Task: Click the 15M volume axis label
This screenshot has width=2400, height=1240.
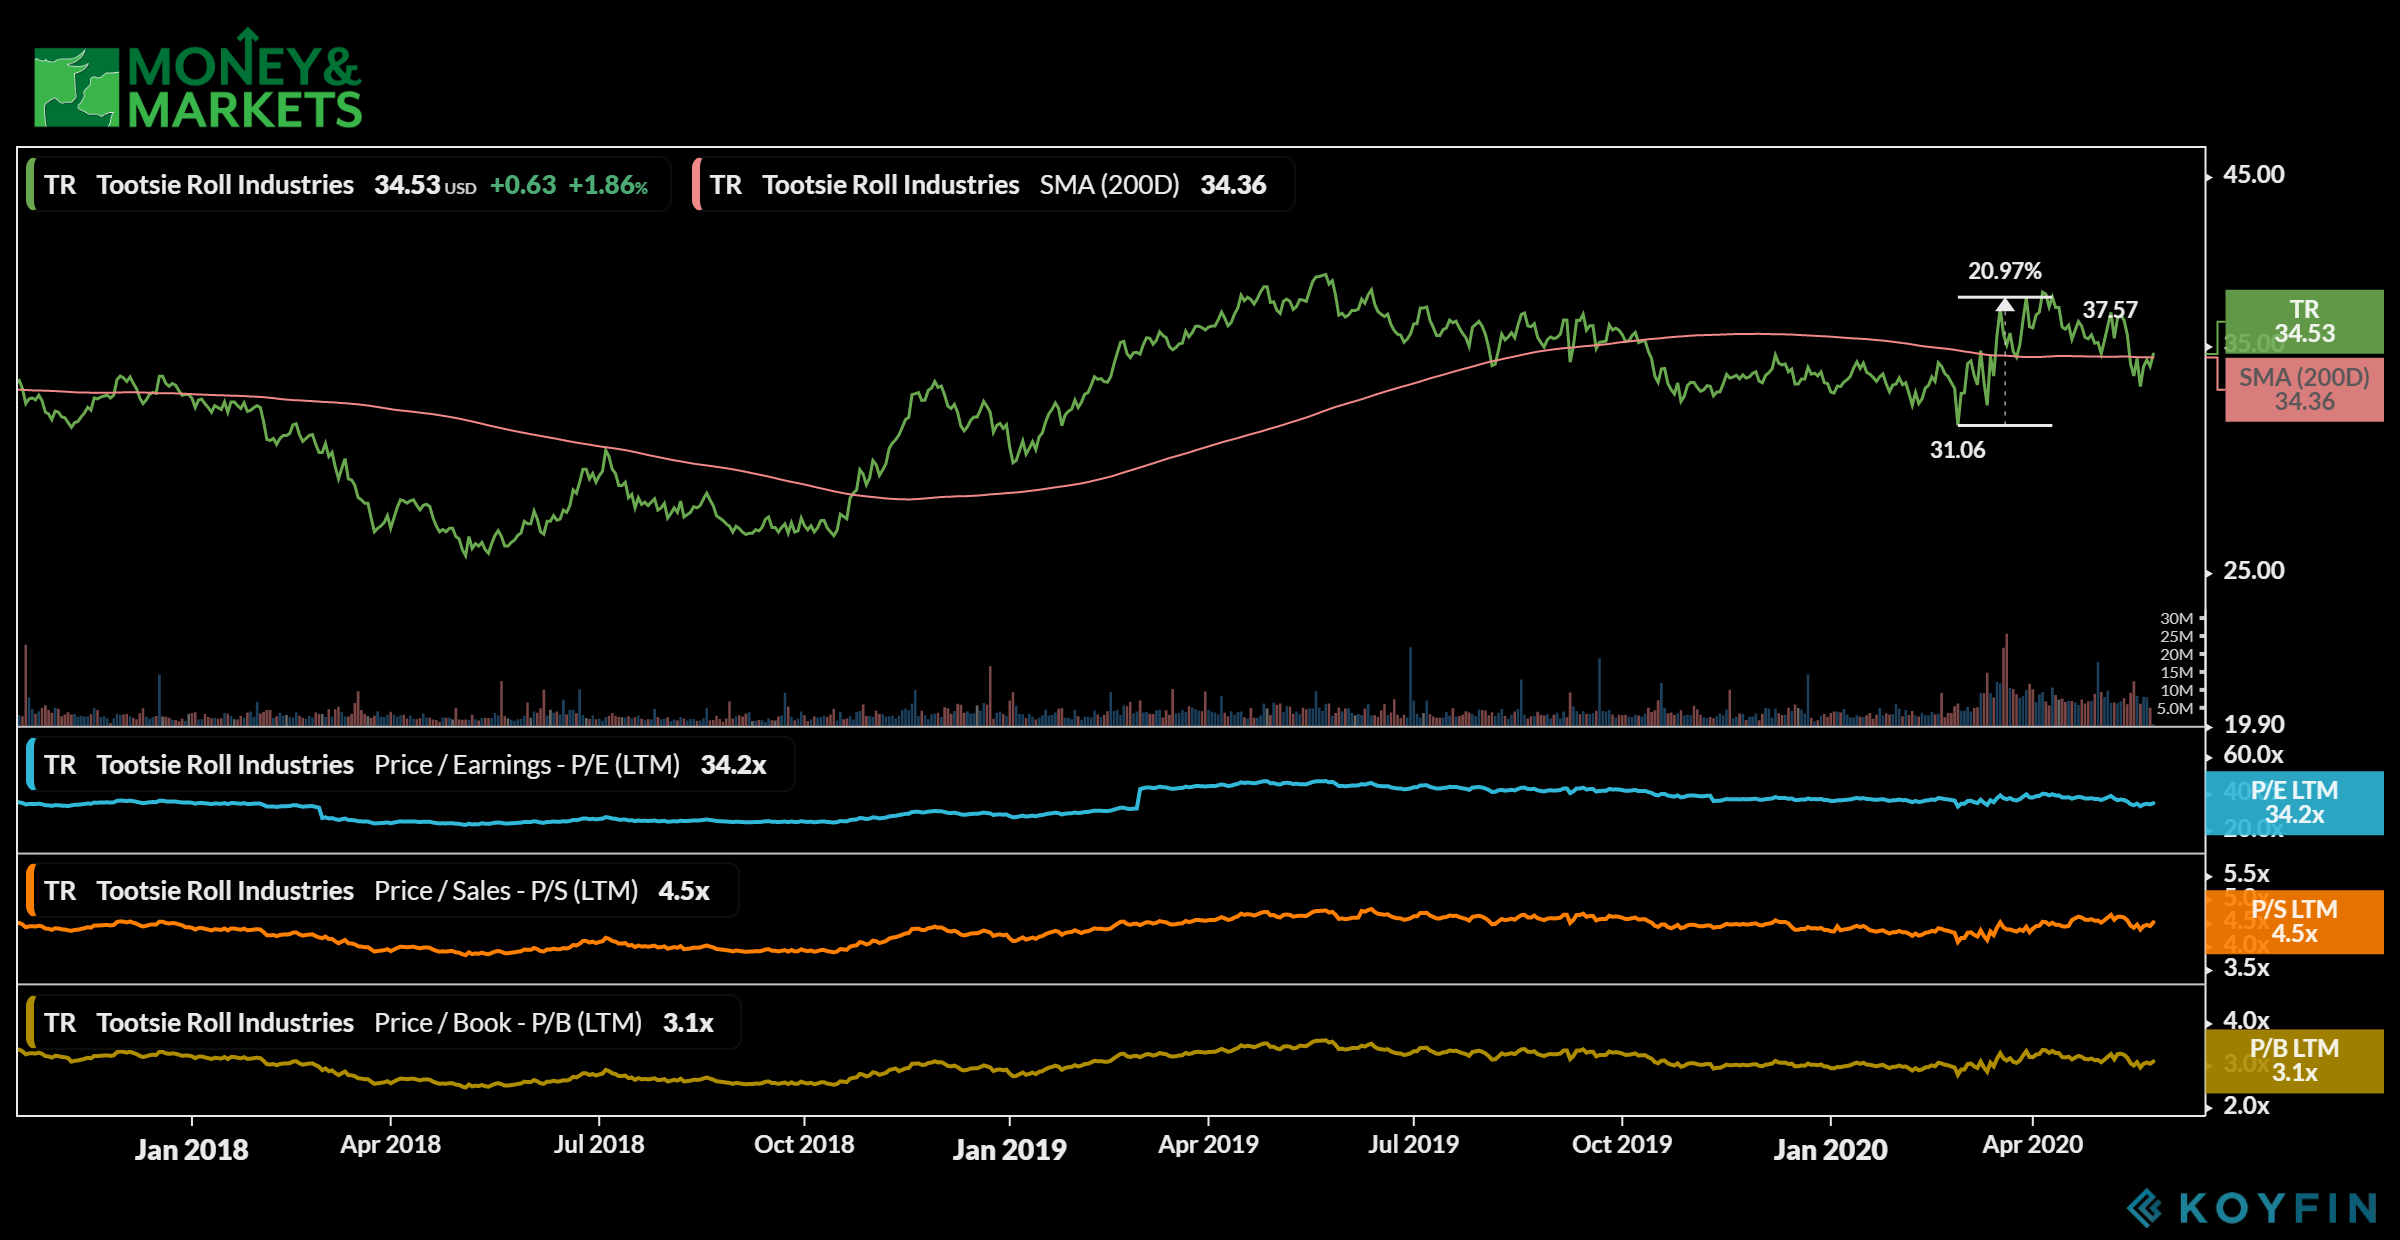Action: 2176,673
